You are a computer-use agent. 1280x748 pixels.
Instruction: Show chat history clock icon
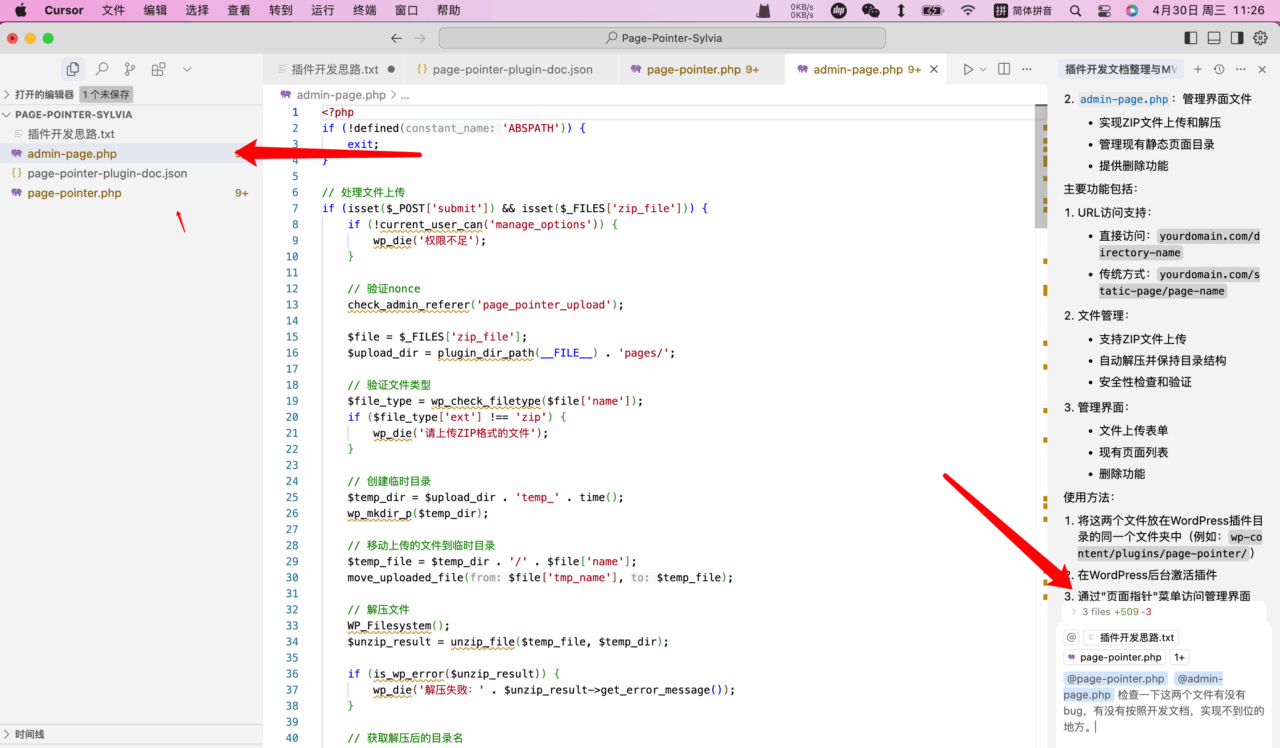(x=1219, y=69)
